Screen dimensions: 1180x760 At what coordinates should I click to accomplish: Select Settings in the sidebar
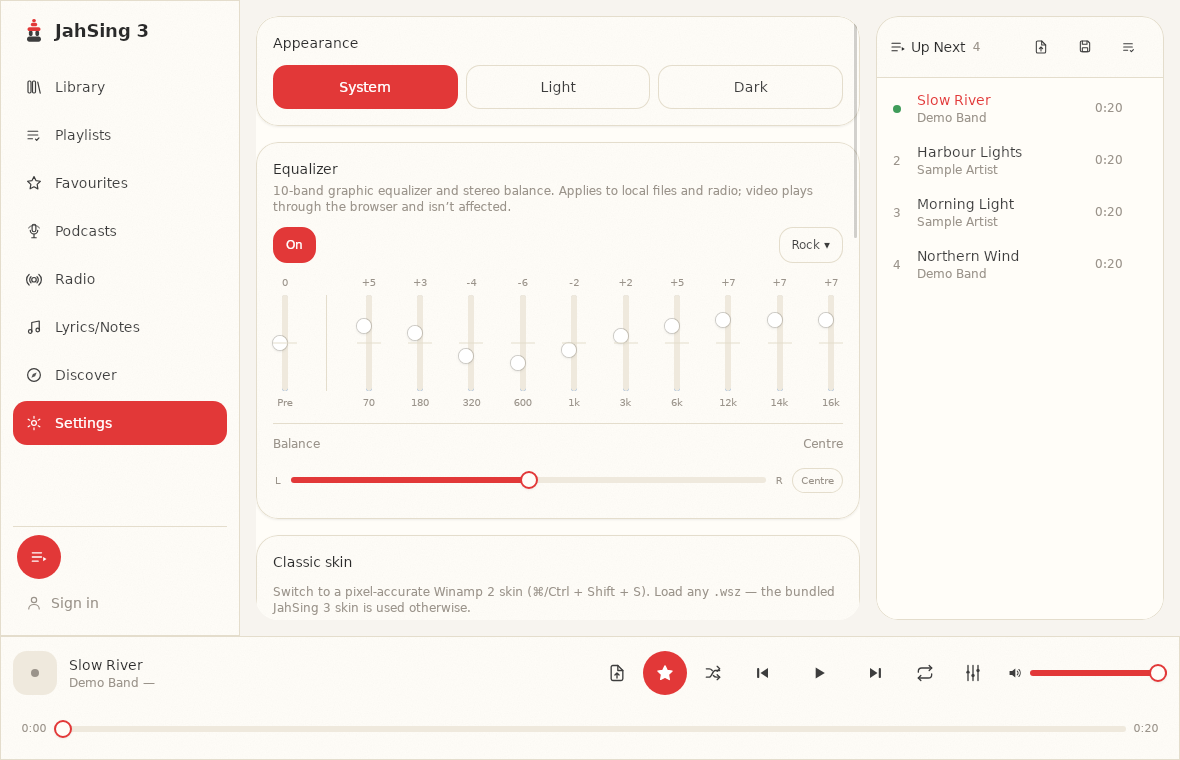tap(120, 423)
